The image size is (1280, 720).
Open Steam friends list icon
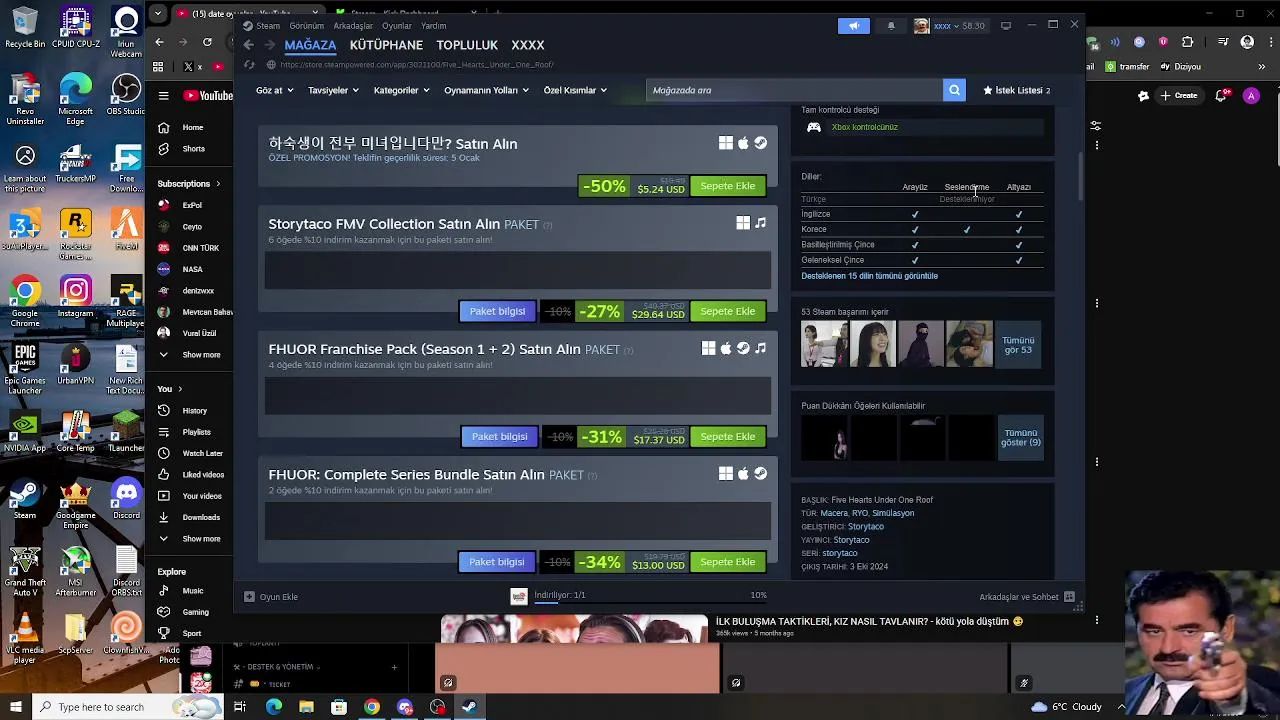point(1069,597)
